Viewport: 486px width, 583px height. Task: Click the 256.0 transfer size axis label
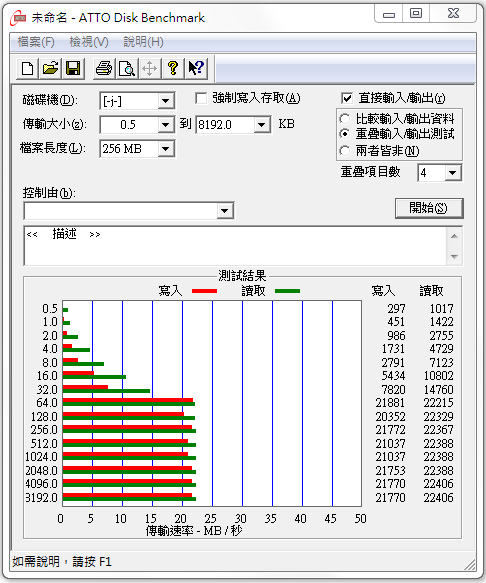(44, 430)
